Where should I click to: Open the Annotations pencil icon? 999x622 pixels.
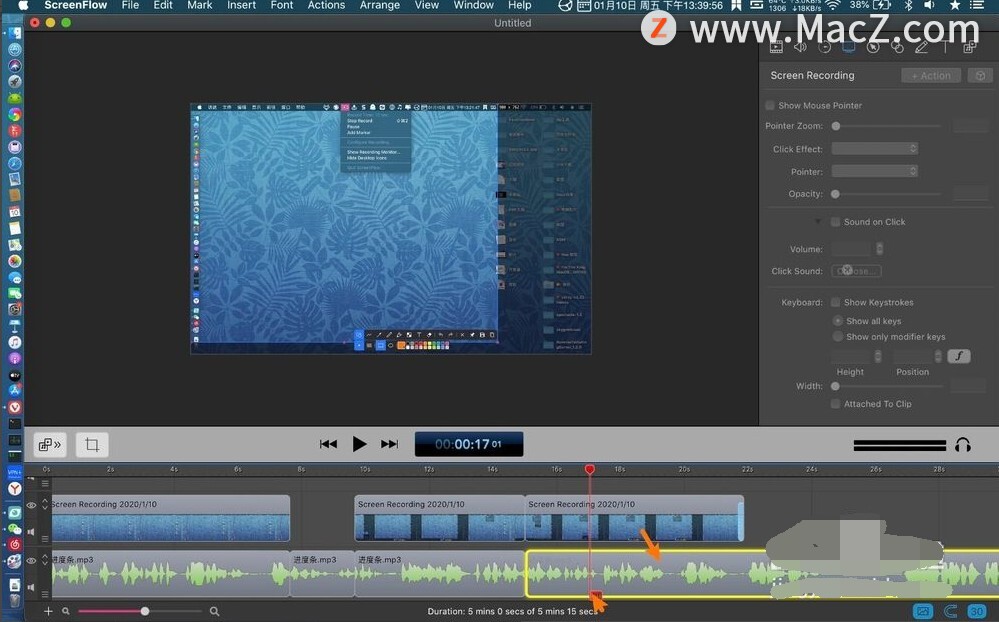921,47
